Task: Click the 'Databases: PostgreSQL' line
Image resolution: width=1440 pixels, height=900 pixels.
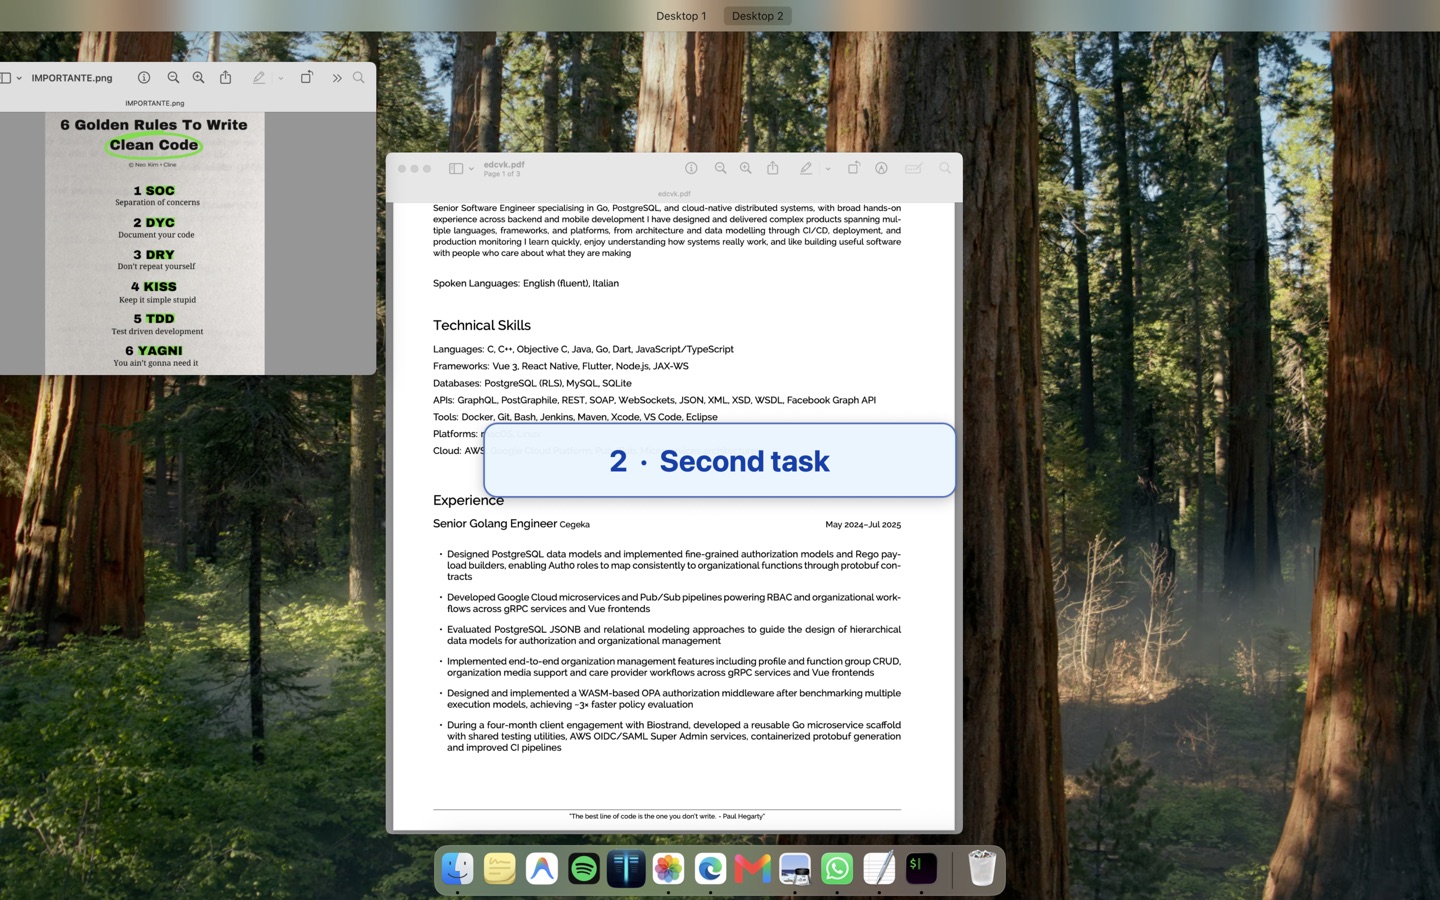Action: tap(532, 383)
